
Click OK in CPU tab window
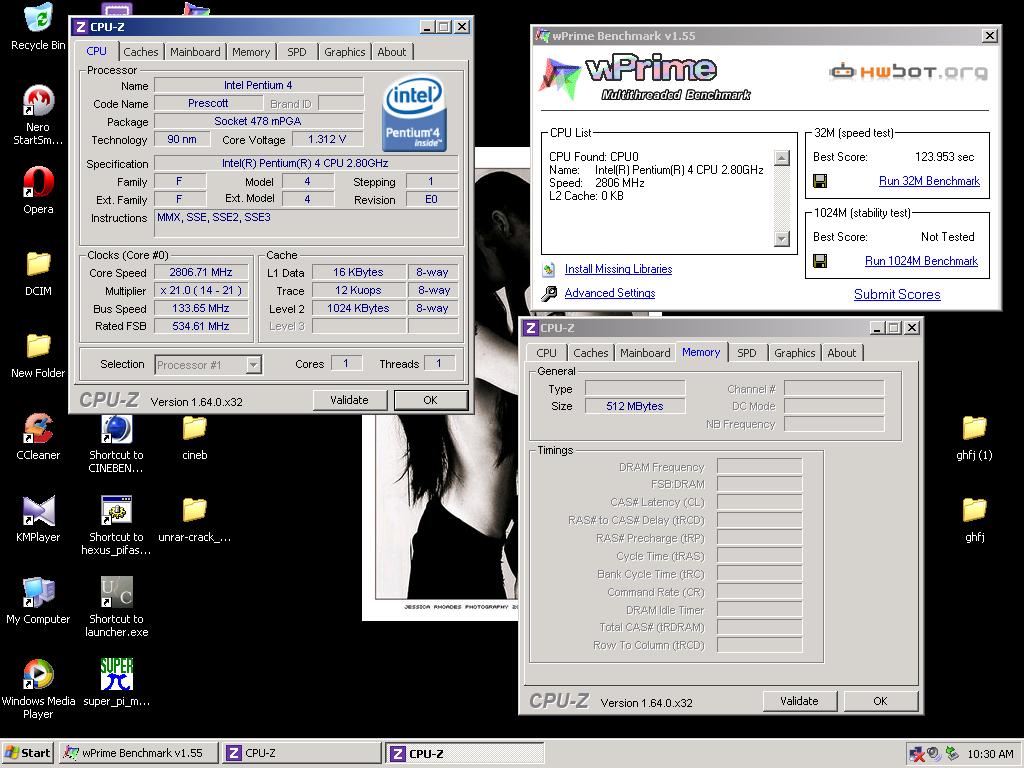(x=430, y=400)
